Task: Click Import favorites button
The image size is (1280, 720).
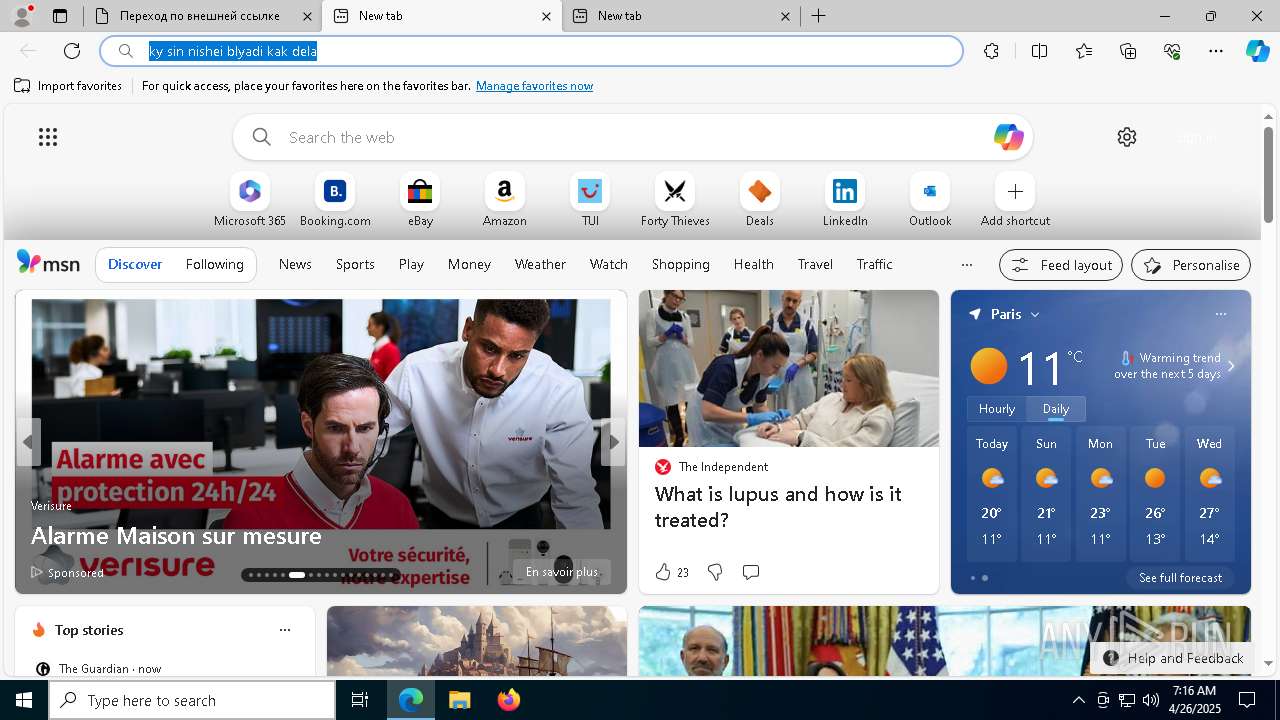Action: point(68,86)
